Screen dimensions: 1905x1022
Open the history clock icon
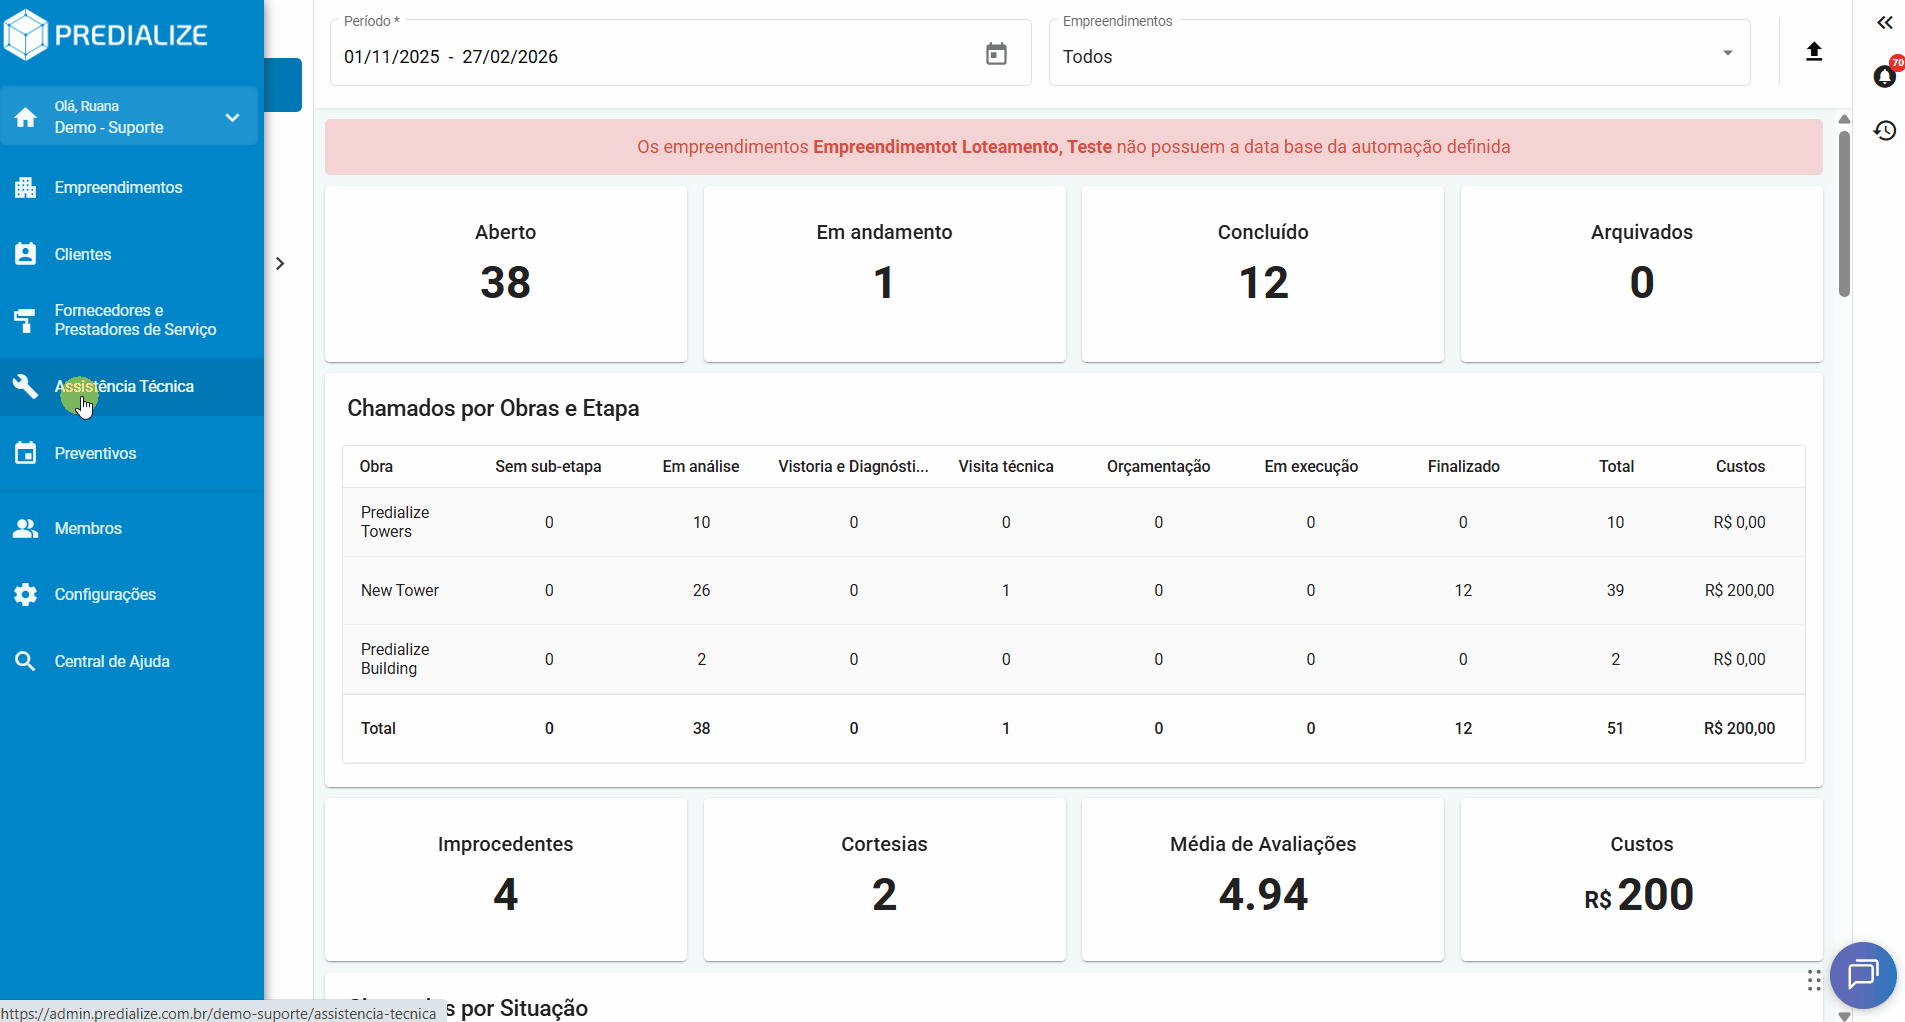tap(1885, 131)
